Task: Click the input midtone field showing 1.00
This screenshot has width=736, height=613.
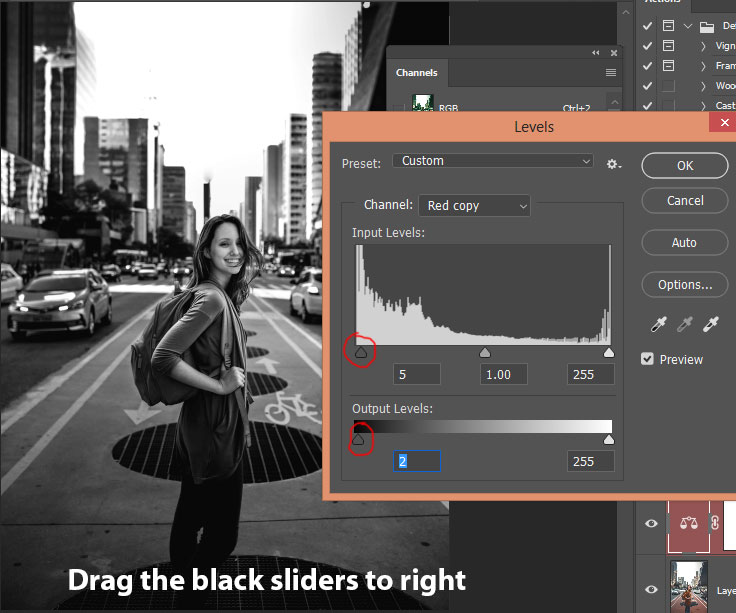Action: pos(504,374)
